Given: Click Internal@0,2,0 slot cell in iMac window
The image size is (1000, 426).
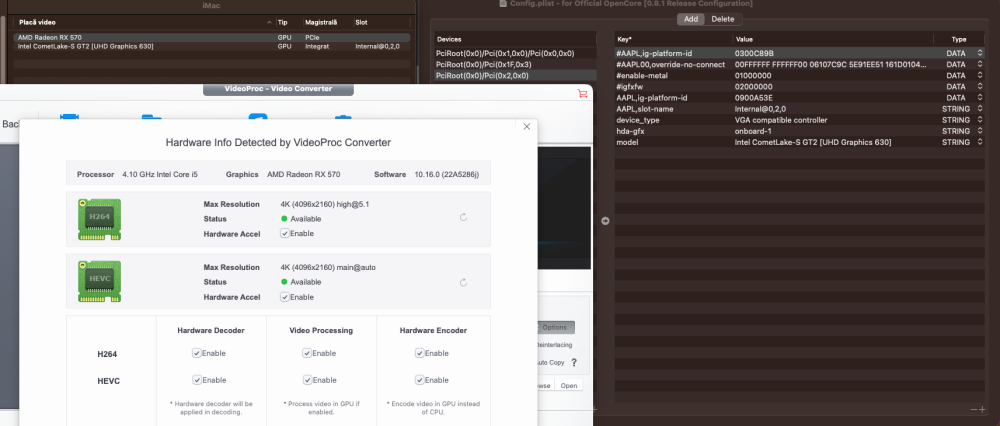Looking at the screenshot, I should (376, 47).
